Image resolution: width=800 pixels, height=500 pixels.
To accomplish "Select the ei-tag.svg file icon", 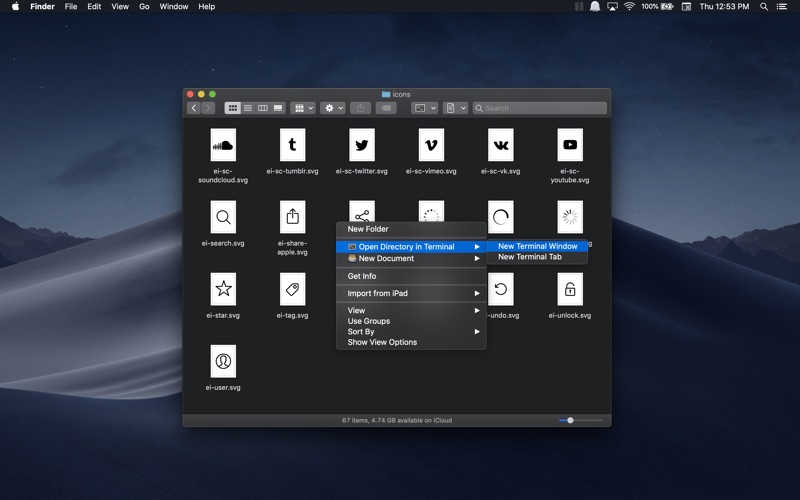I will (x=292, y=289).
